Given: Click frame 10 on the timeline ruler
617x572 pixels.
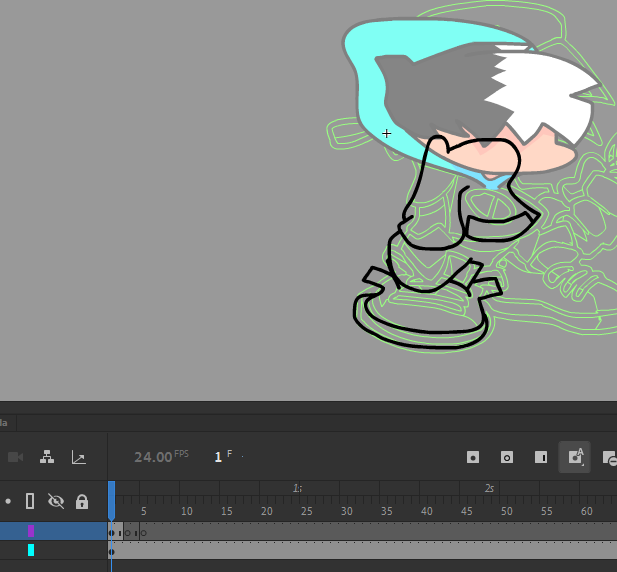Looking at the screenshot, I should [187, 511].
